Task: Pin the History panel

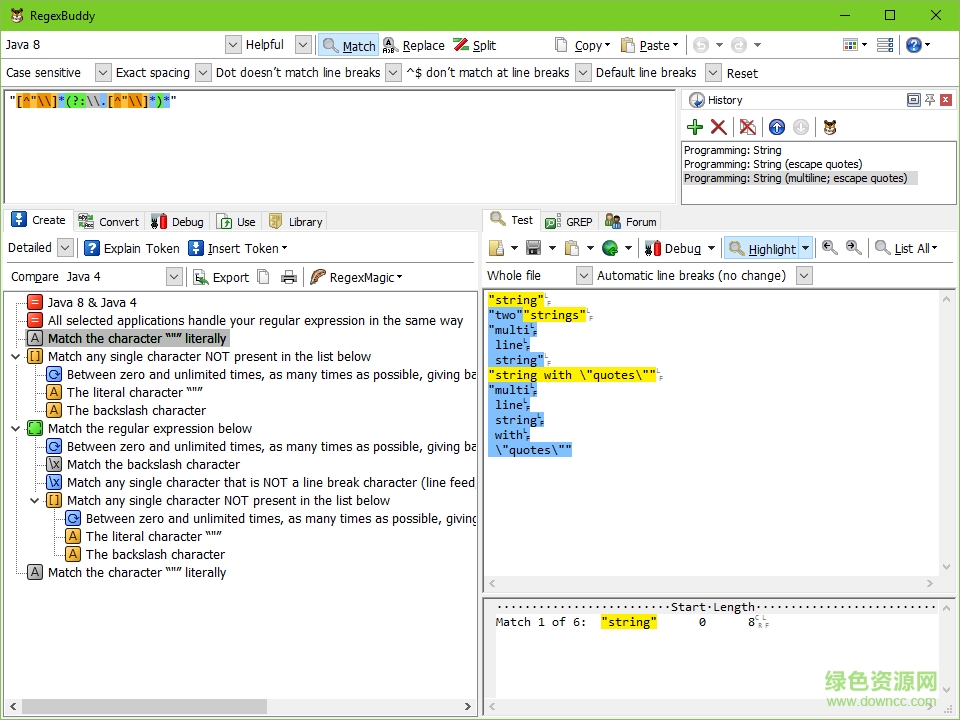Action: click(x=929, y=100)
